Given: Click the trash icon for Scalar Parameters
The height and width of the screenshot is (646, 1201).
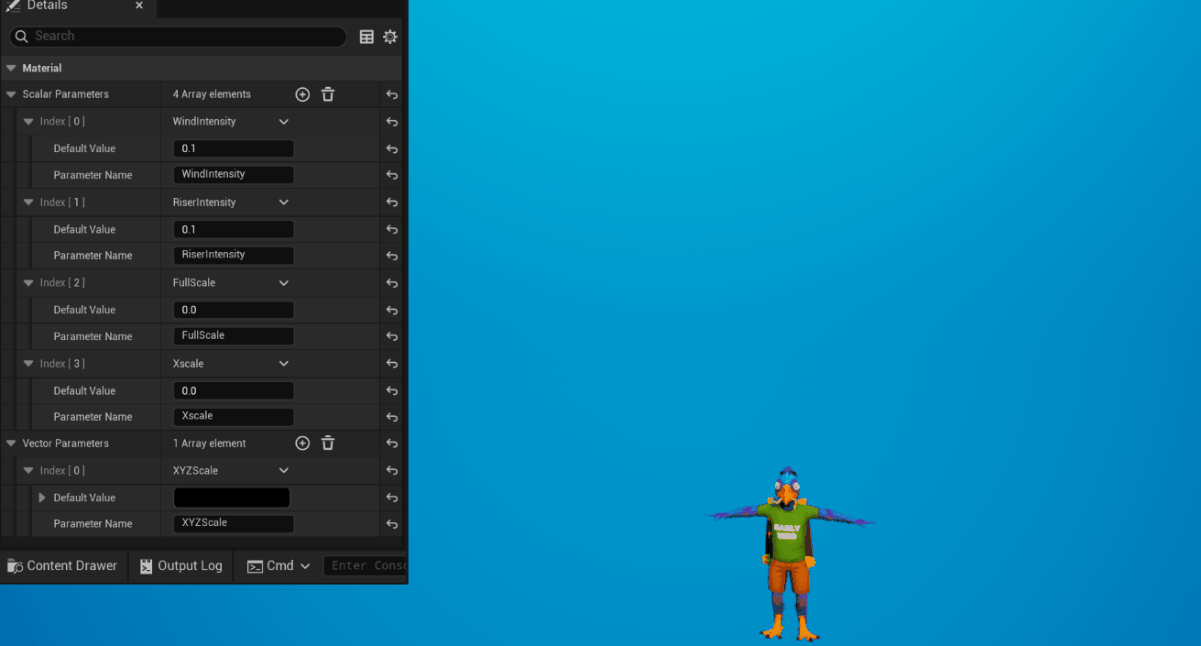Looking at the screenshot, I should coord(328,94).
